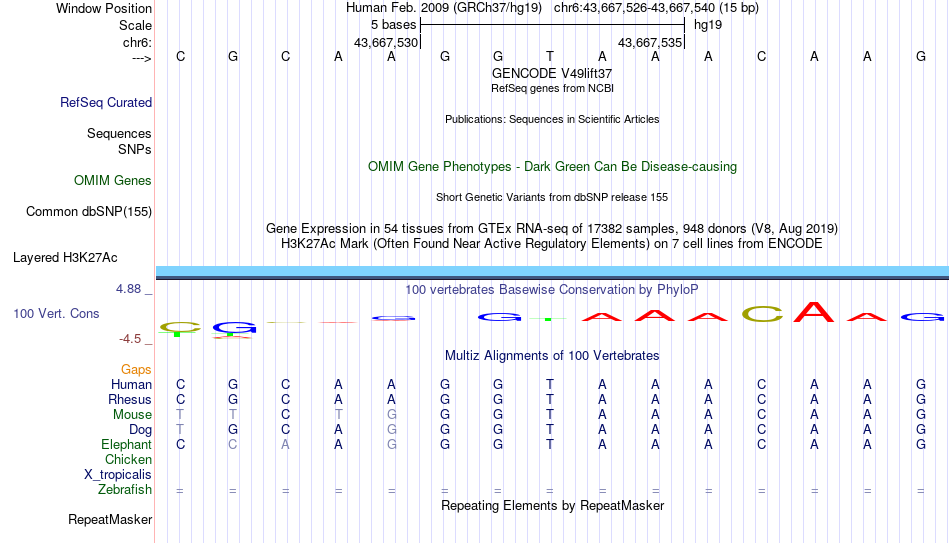Click the chr6: ruler label
This screenshot has width=950, height=543.
tap(138, 42)
